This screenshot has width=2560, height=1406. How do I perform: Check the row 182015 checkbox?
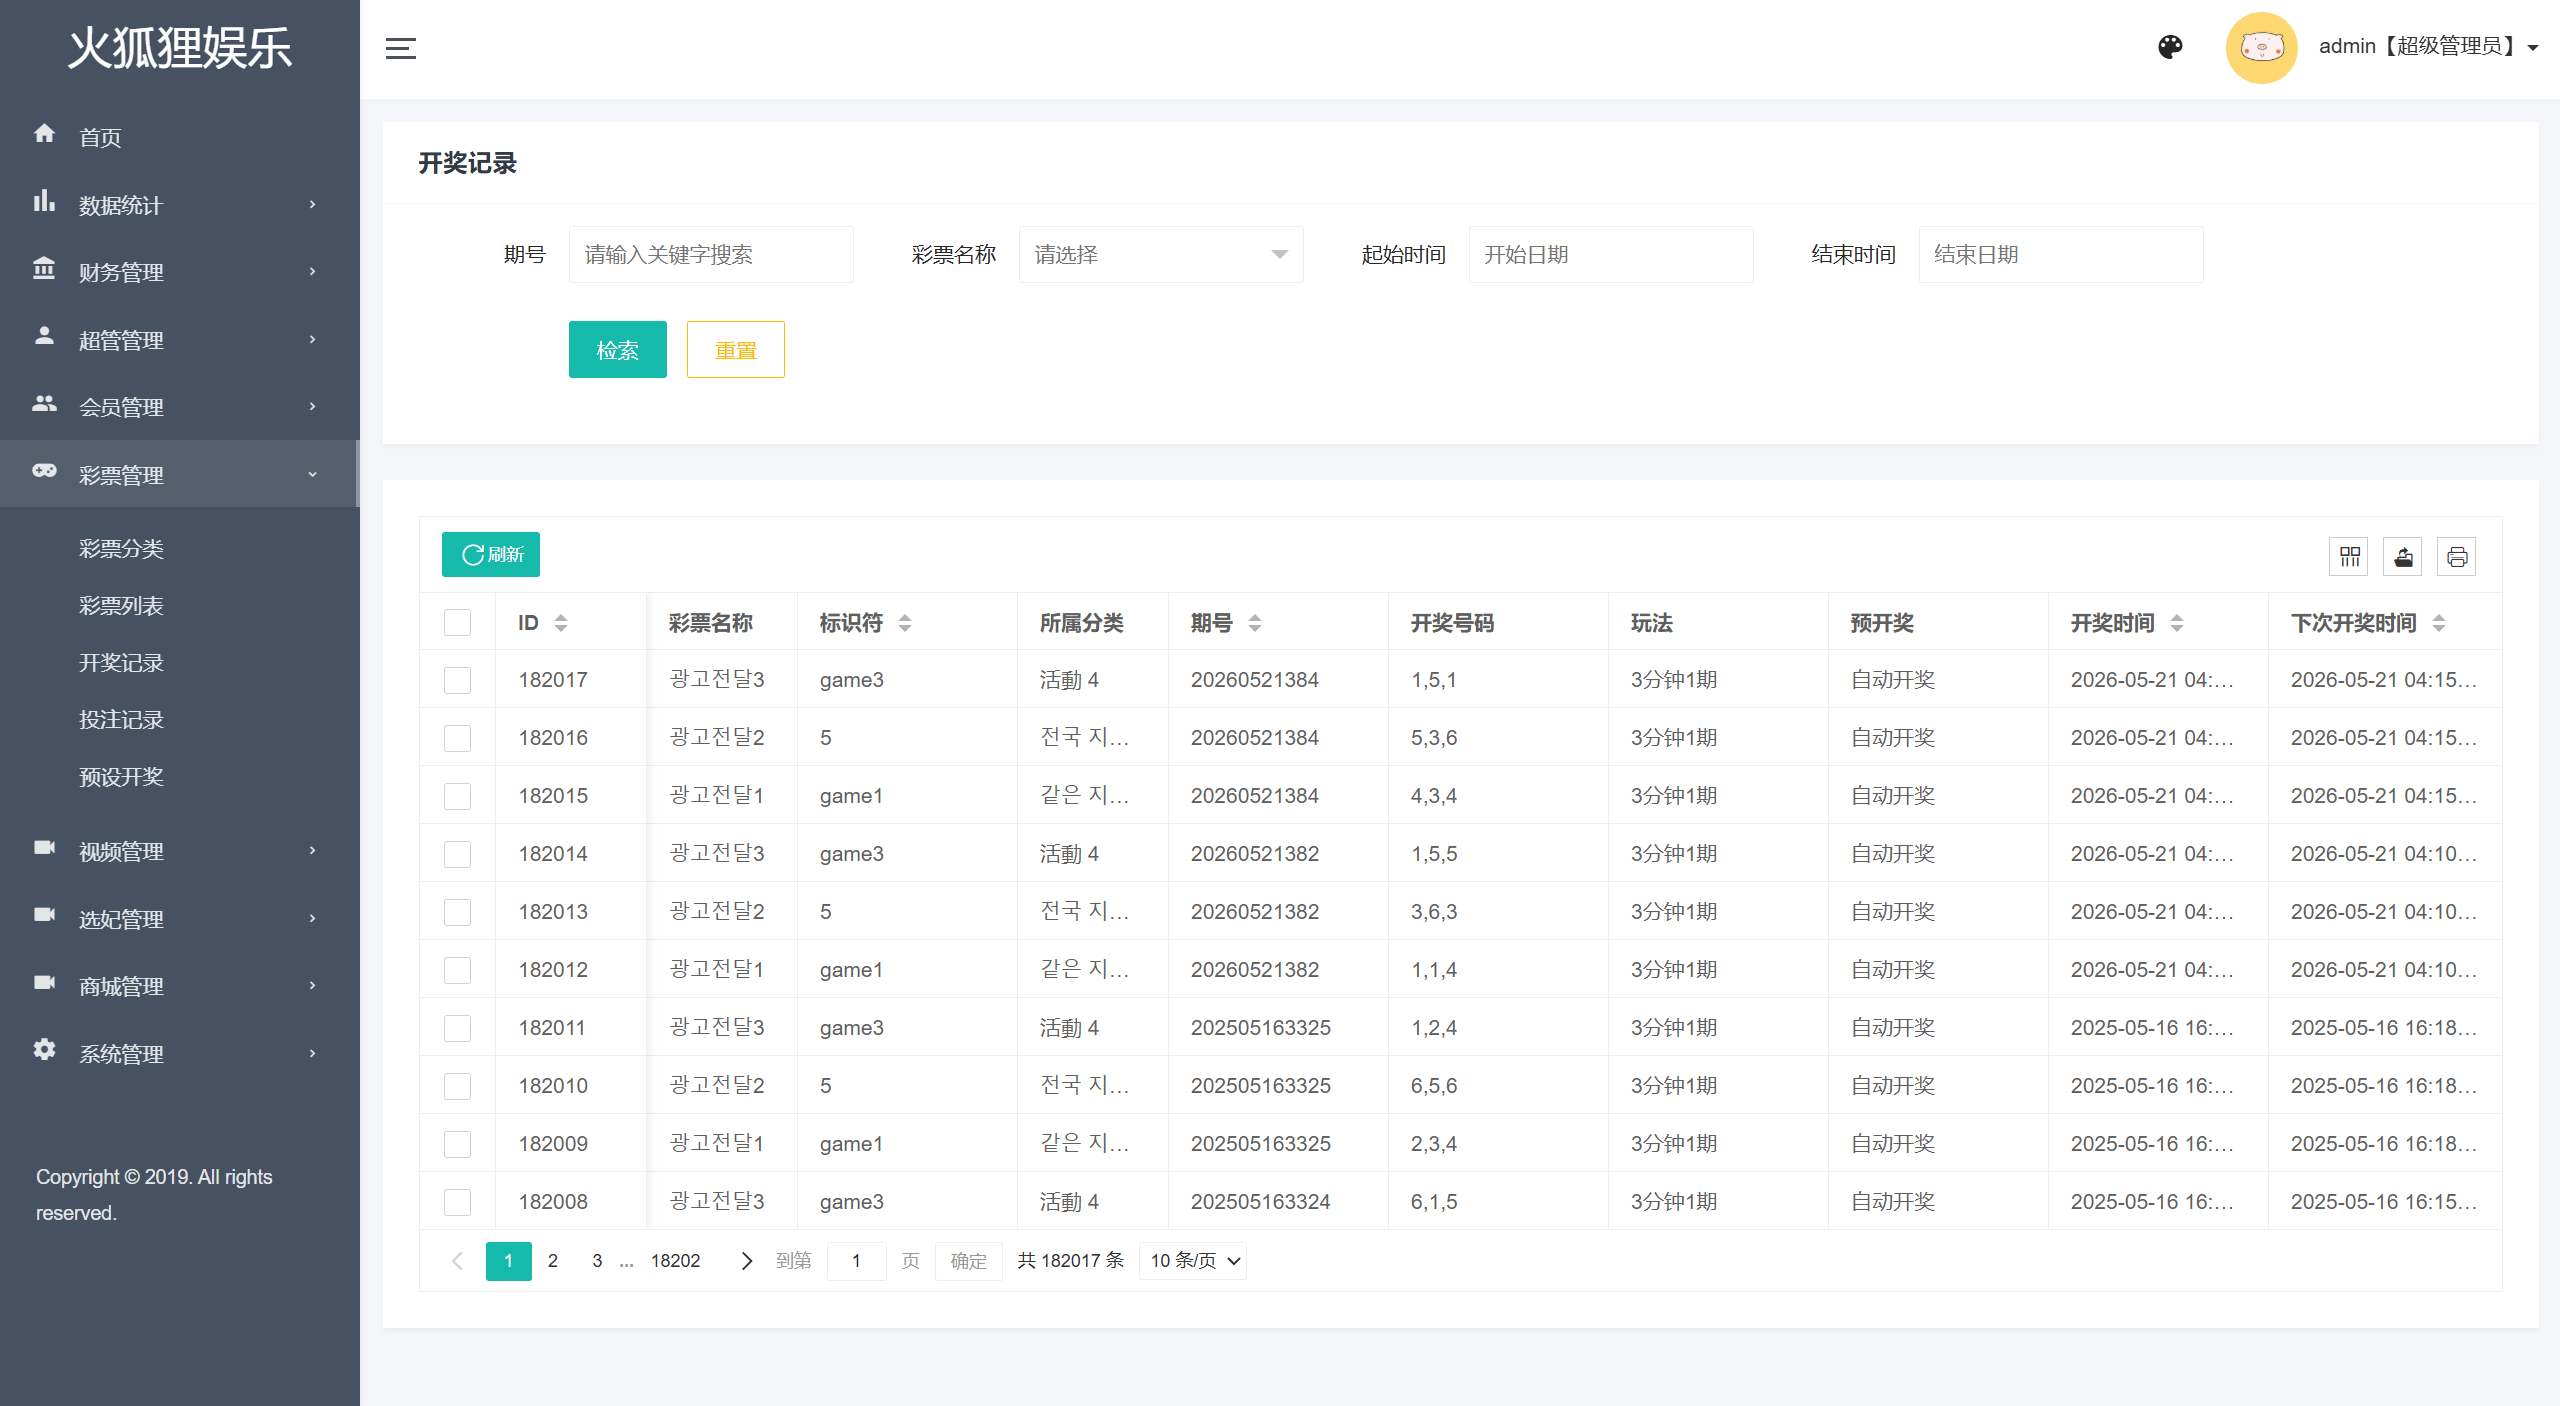point(457,797)
